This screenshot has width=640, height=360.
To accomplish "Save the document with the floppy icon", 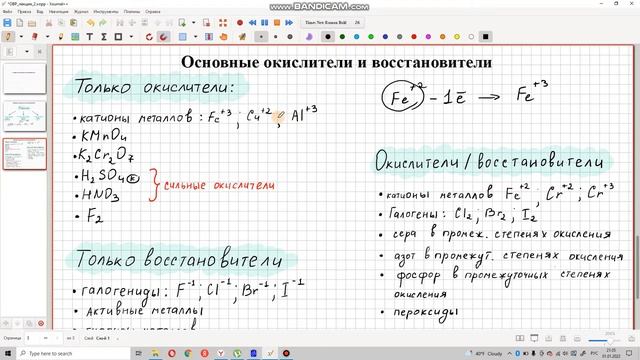I will [x=7, y=23].
